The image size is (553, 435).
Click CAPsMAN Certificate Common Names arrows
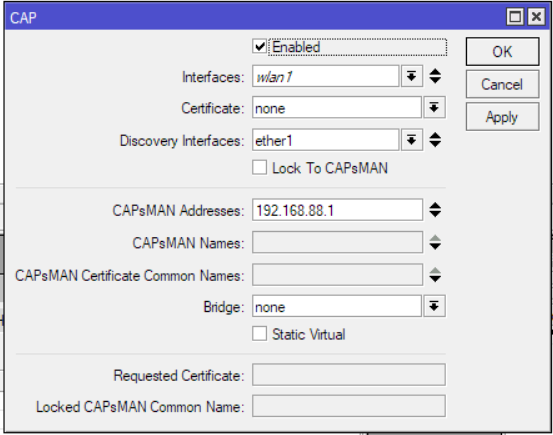(435, 275)
